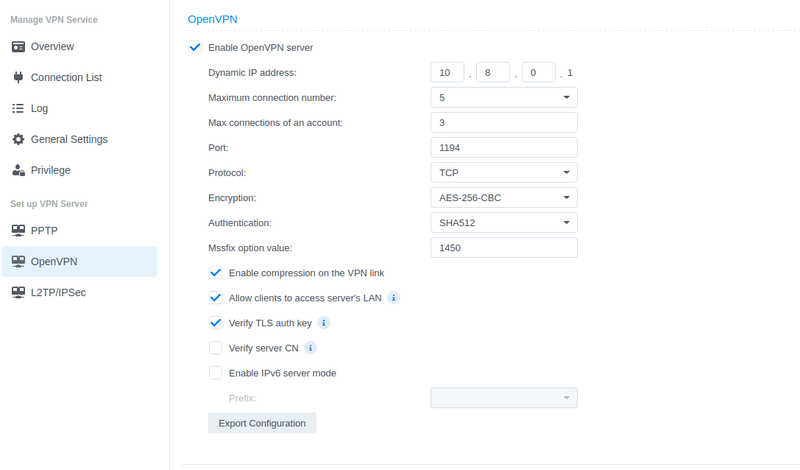
Task: Click the Log list icon
Action: pos(18,108)
